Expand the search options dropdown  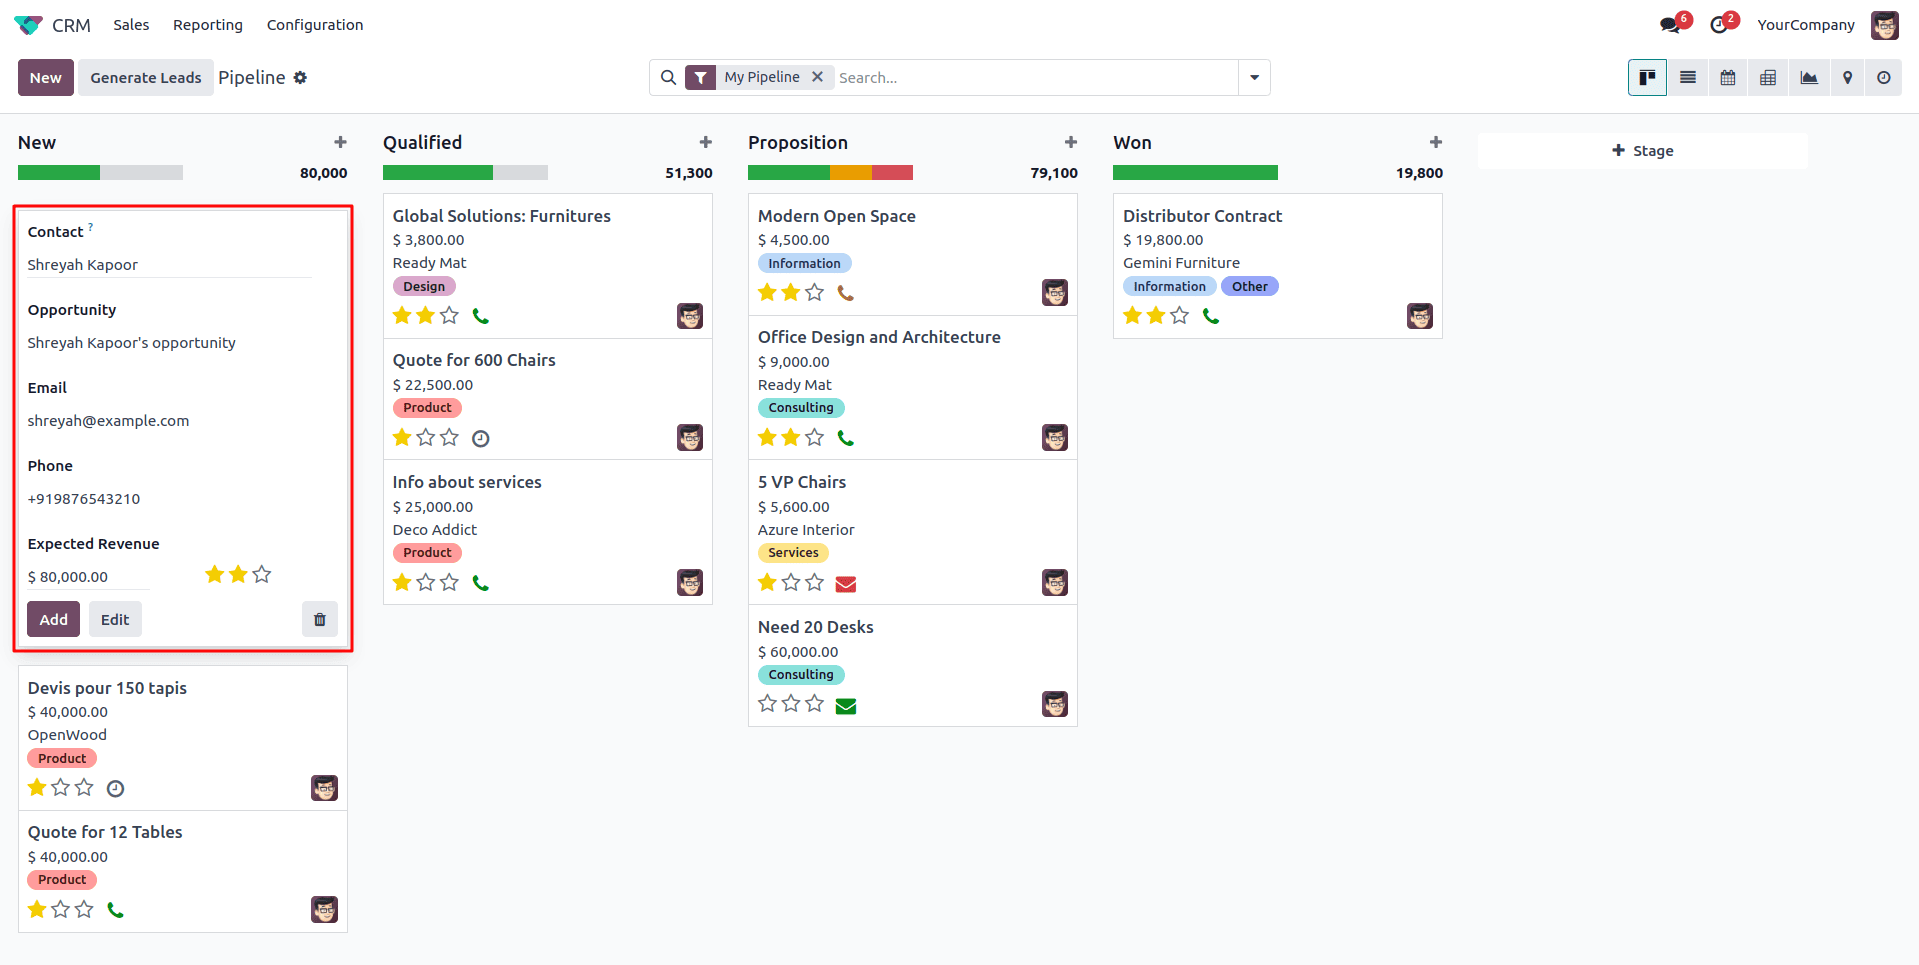(x=1254, y=77)
